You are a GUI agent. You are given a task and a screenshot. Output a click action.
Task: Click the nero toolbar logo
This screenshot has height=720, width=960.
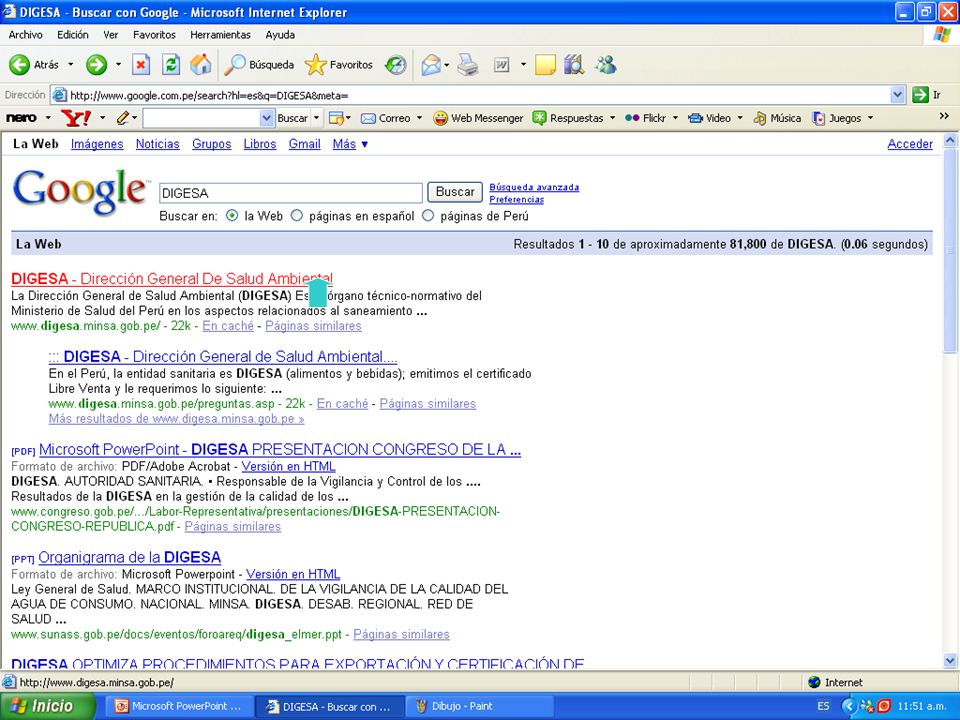tap(21, 118)
